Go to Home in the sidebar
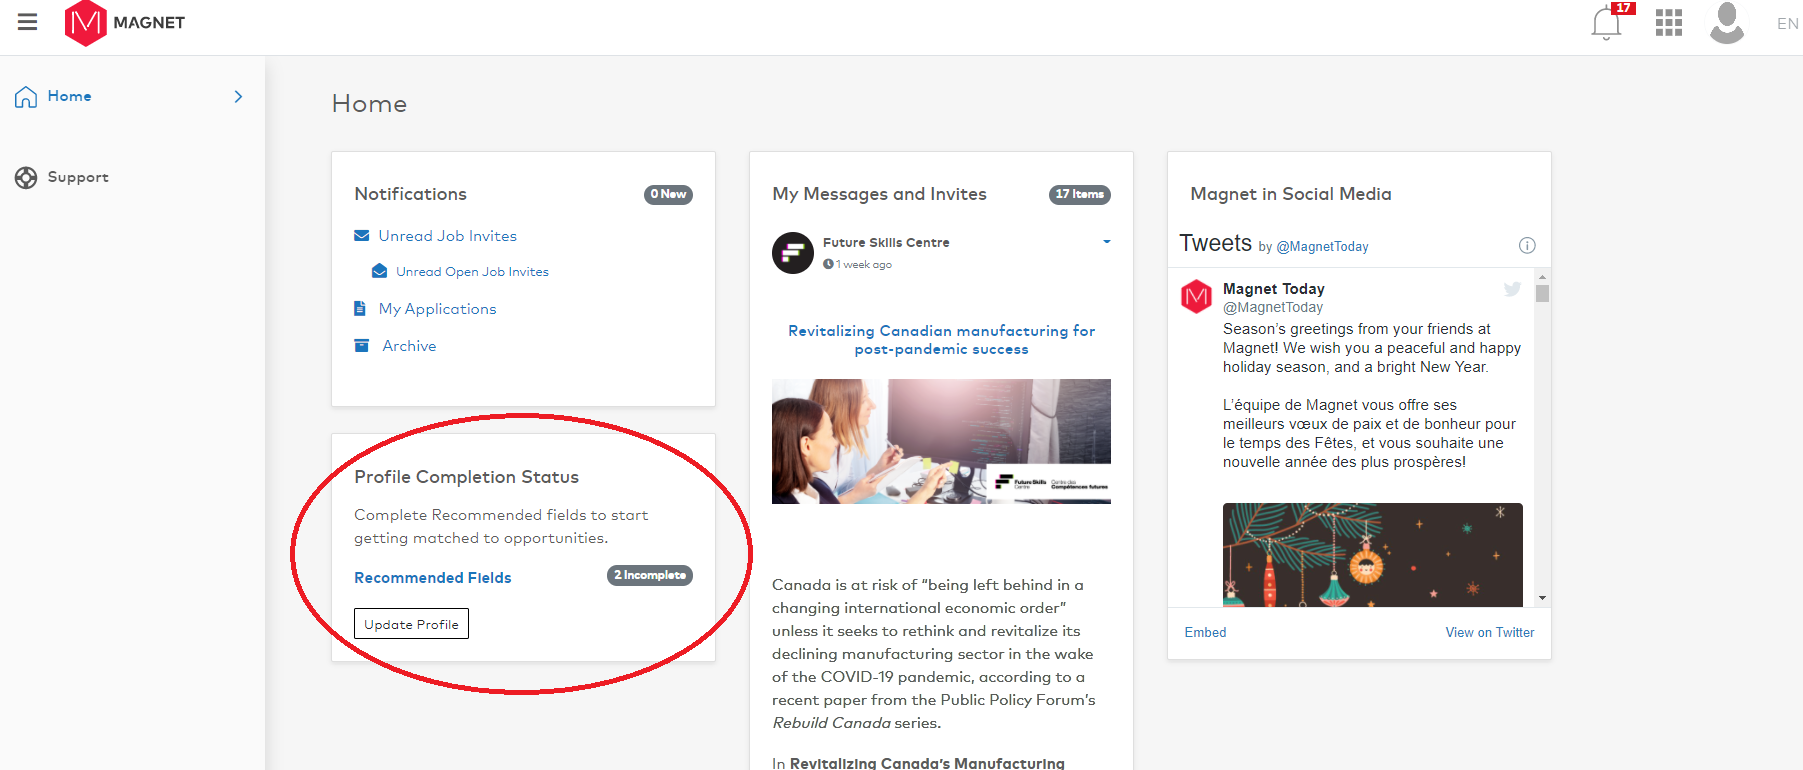This screenshot has height=770, width=1803. coord(69,96)
